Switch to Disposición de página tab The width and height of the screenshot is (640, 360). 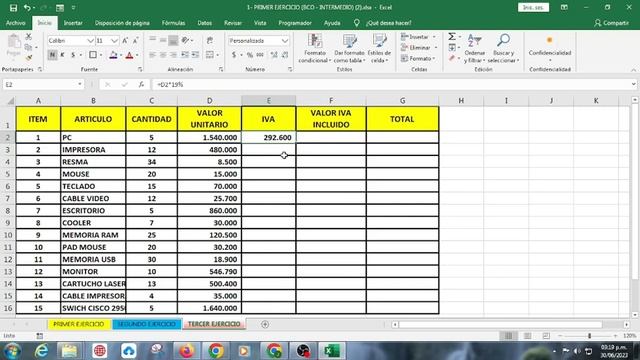(x=122, y=23)
